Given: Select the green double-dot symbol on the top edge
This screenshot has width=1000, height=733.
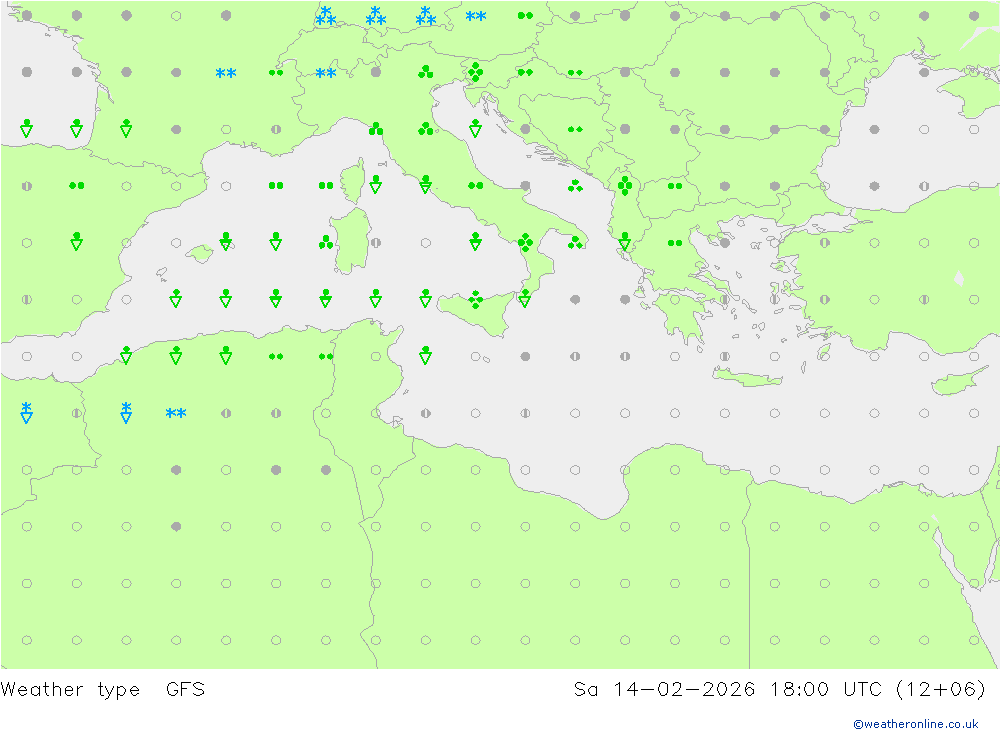Looking at the screenshot, I should 526,15.
